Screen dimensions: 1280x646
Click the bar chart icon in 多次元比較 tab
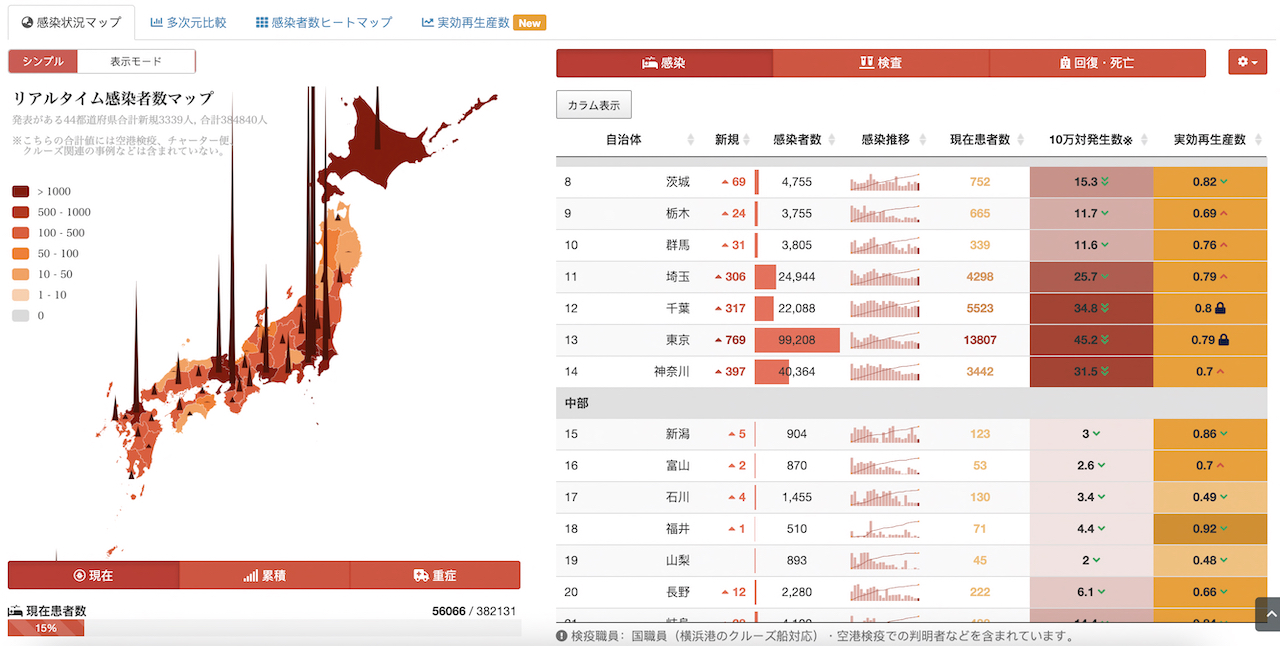pos(157,22)
